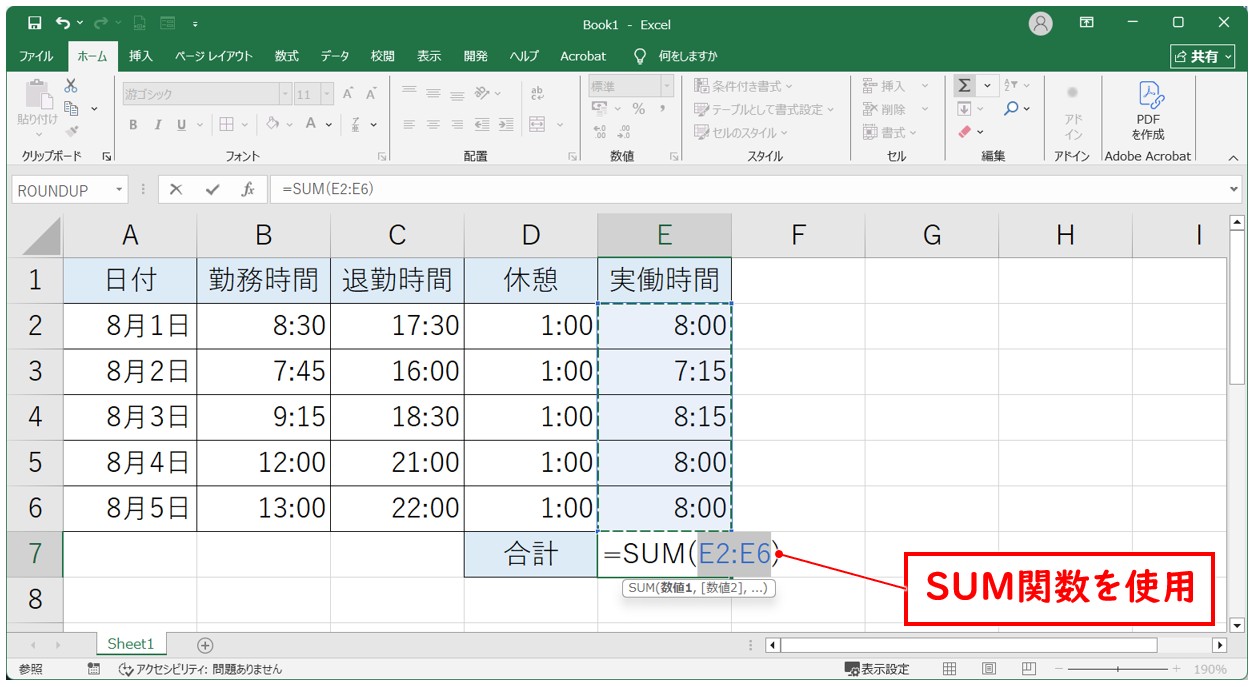The width and height of the screenshot is (1255, 687).
Task: Copy using the clipboard copy icon
Action: [x=71, y=108]
